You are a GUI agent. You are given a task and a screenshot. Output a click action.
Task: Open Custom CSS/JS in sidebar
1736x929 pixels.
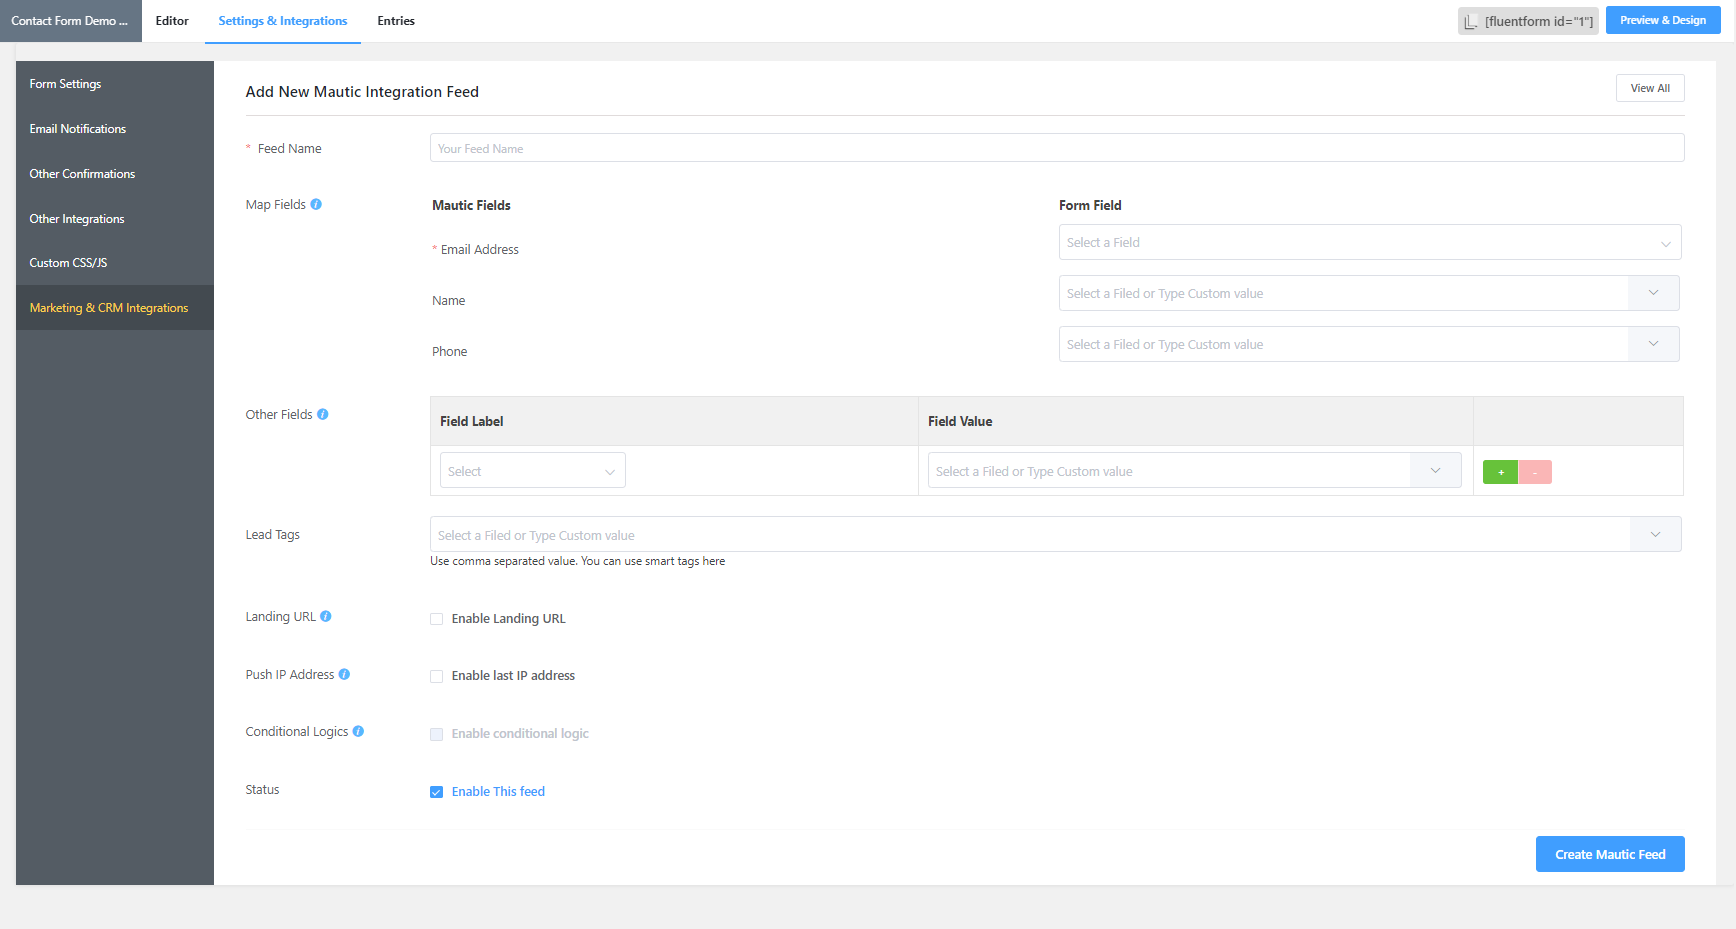[x=115, y=263]
